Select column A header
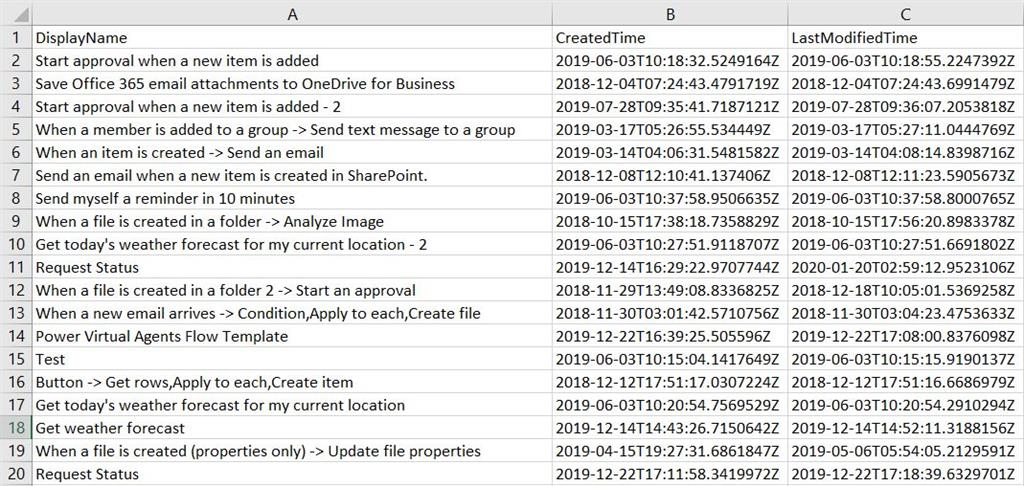The height and width of the screenshot is (486, 1024). pos(292,14)
